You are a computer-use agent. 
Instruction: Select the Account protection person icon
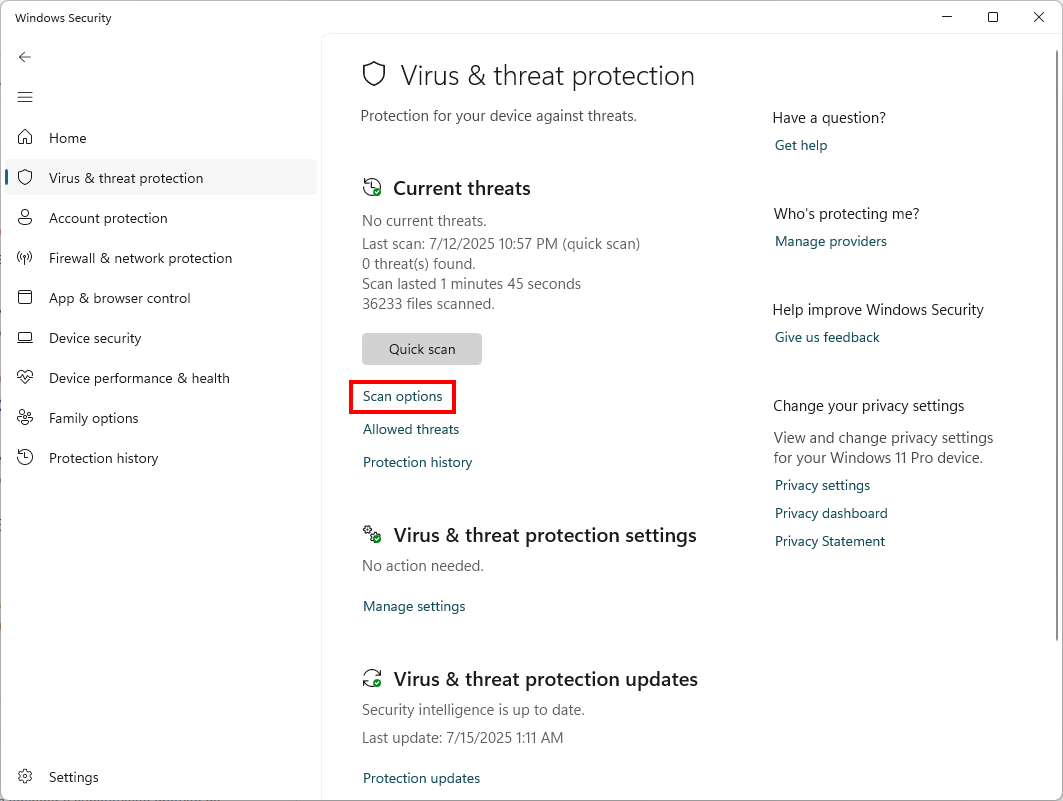point(26,218)
